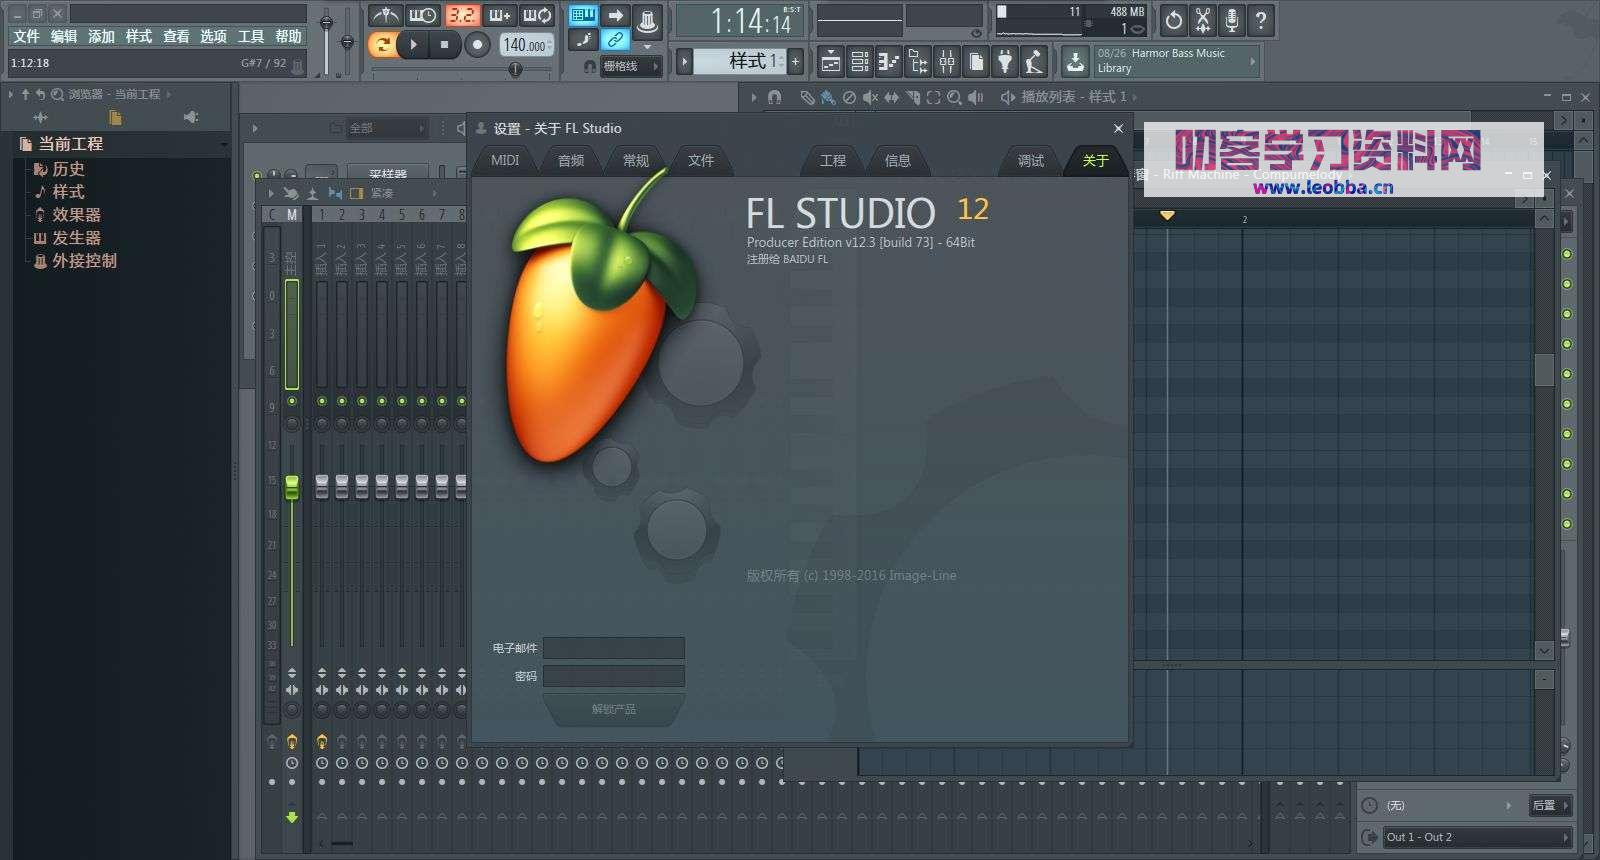The image size is (1600, 860).
Task: Open the tempo tapper icon
Action: [1034, 62]
